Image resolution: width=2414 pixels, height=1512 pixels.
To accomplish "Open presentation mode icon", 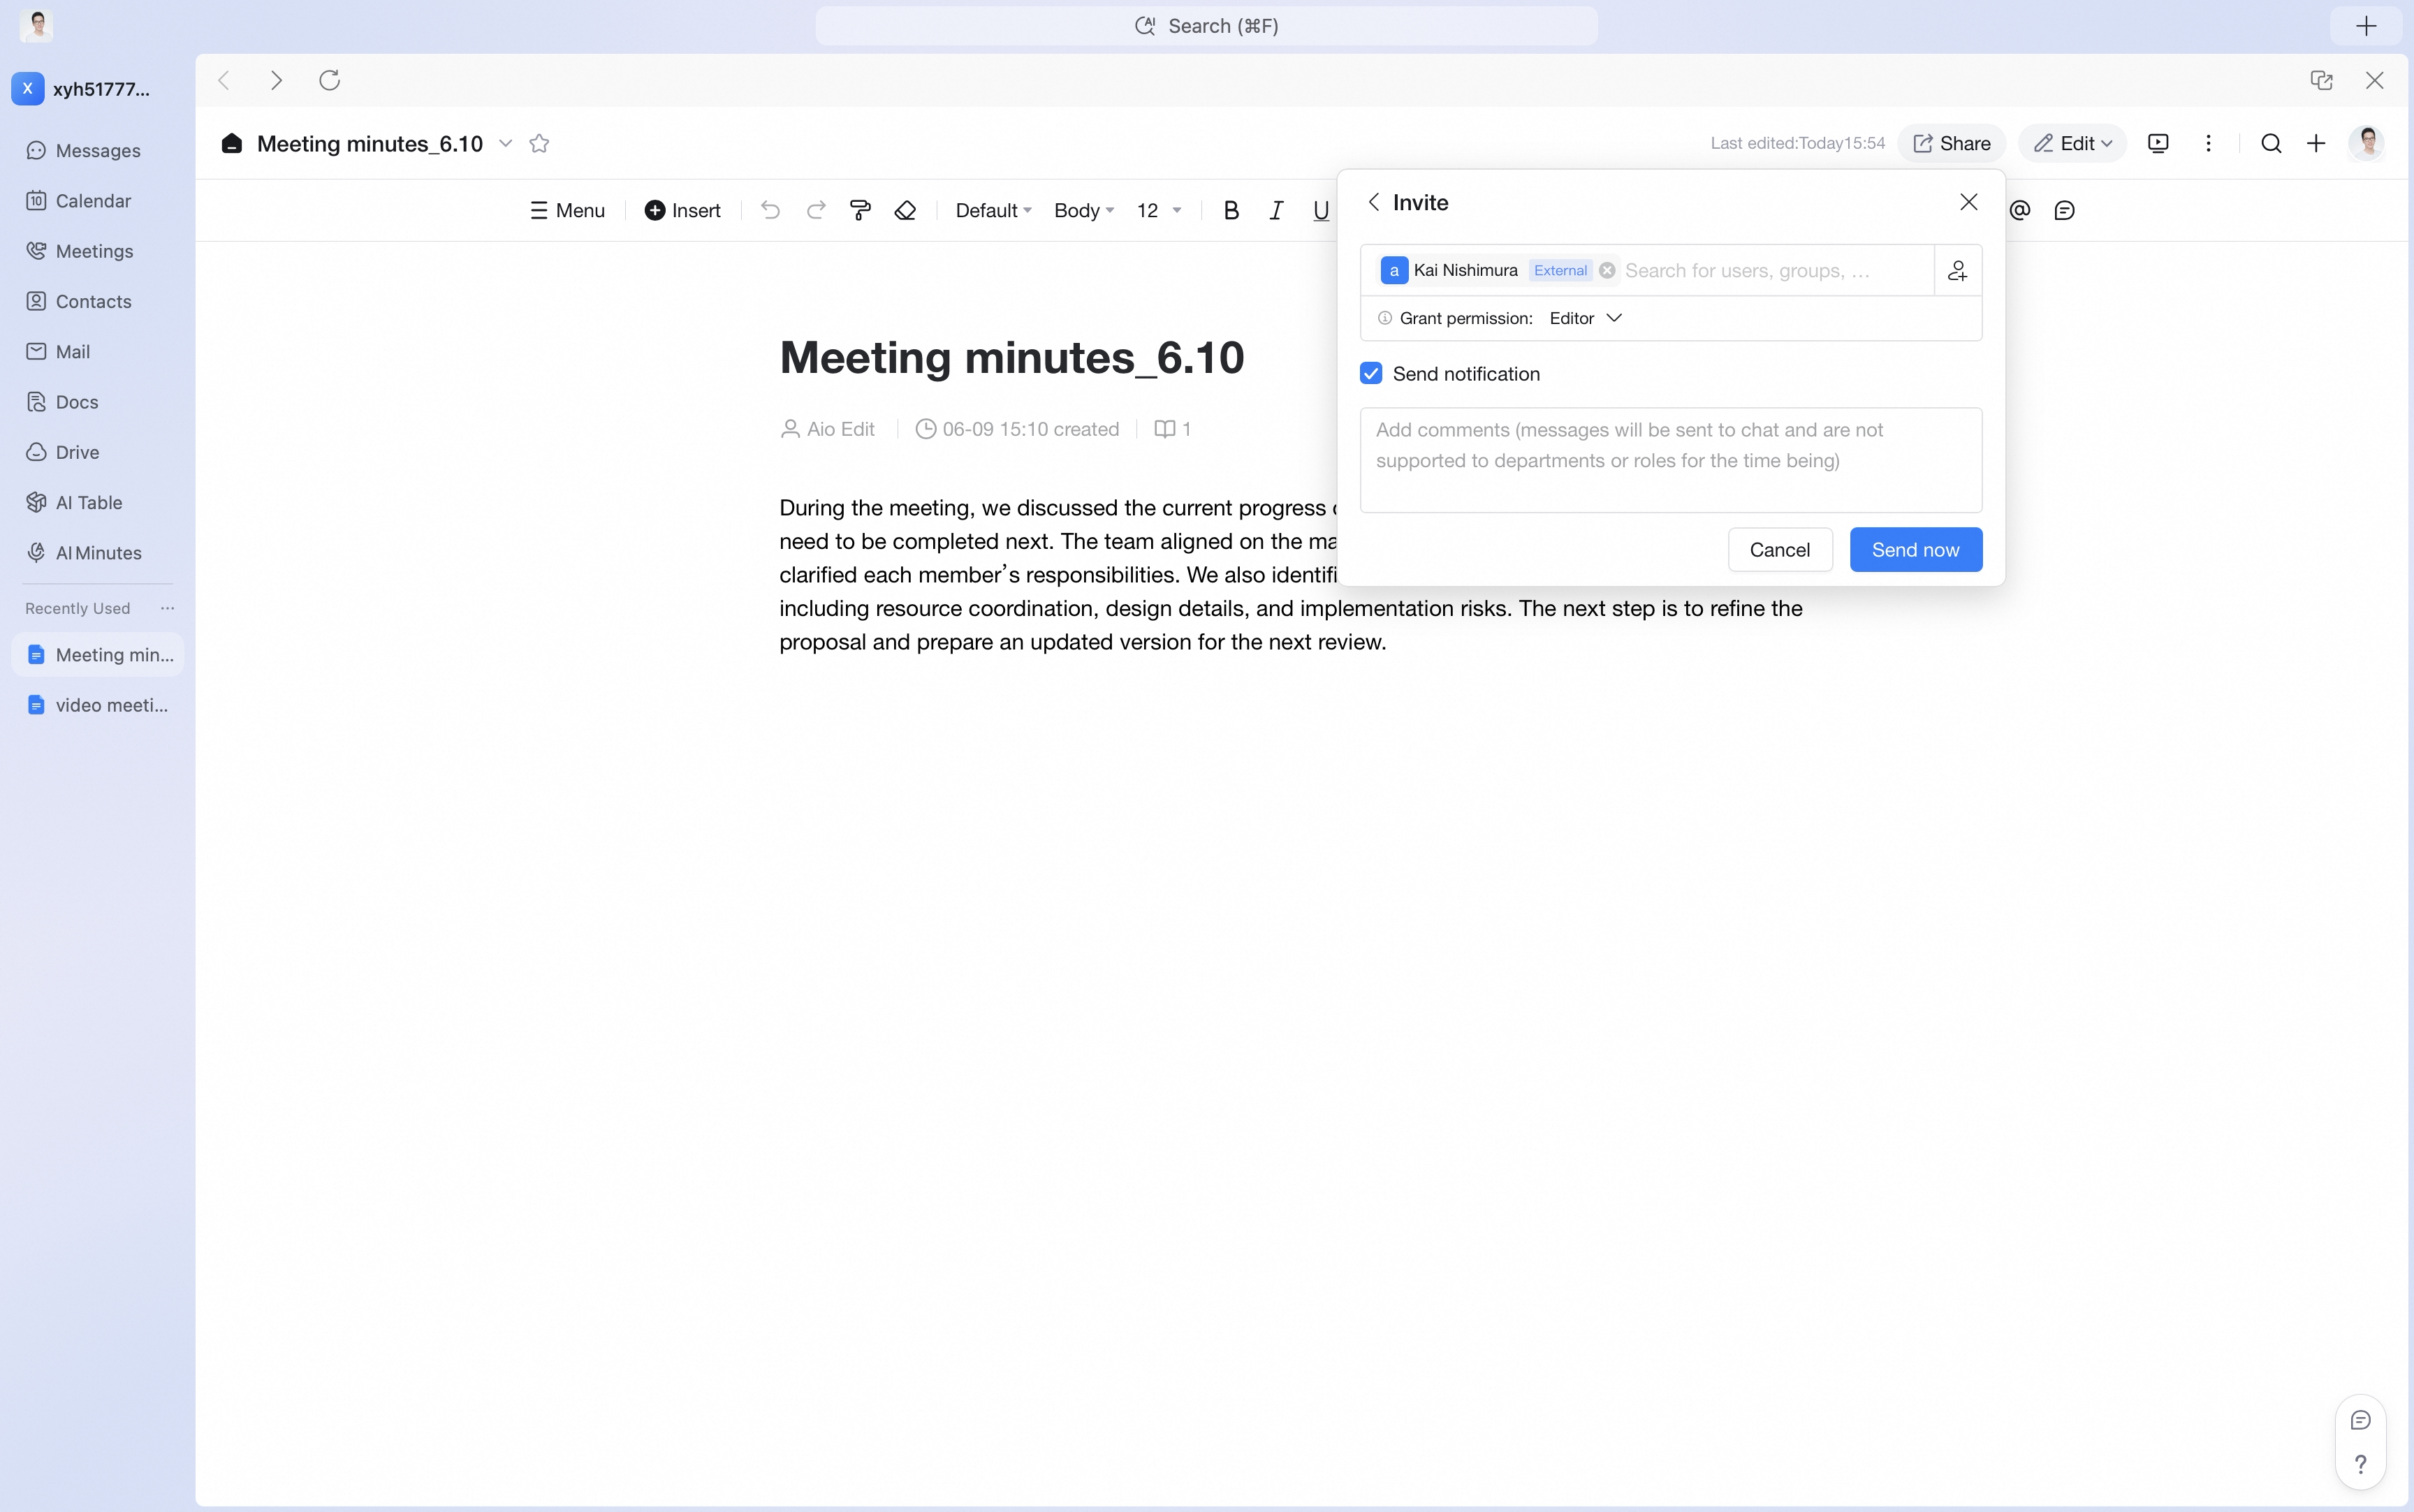I will click(2158, 143).
